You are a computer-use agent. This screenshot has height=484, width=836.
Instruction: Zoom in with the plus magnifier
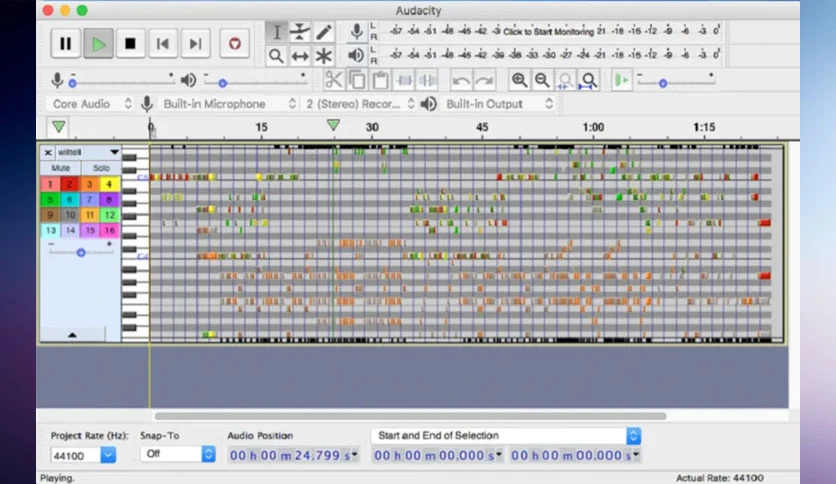pyautogui.click(x=519, y=80)
